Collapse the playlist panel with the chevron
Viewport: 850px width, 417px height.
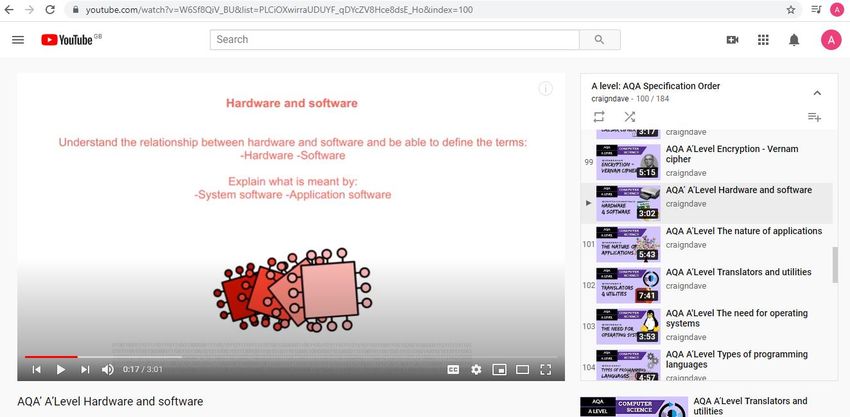(817, 93)
